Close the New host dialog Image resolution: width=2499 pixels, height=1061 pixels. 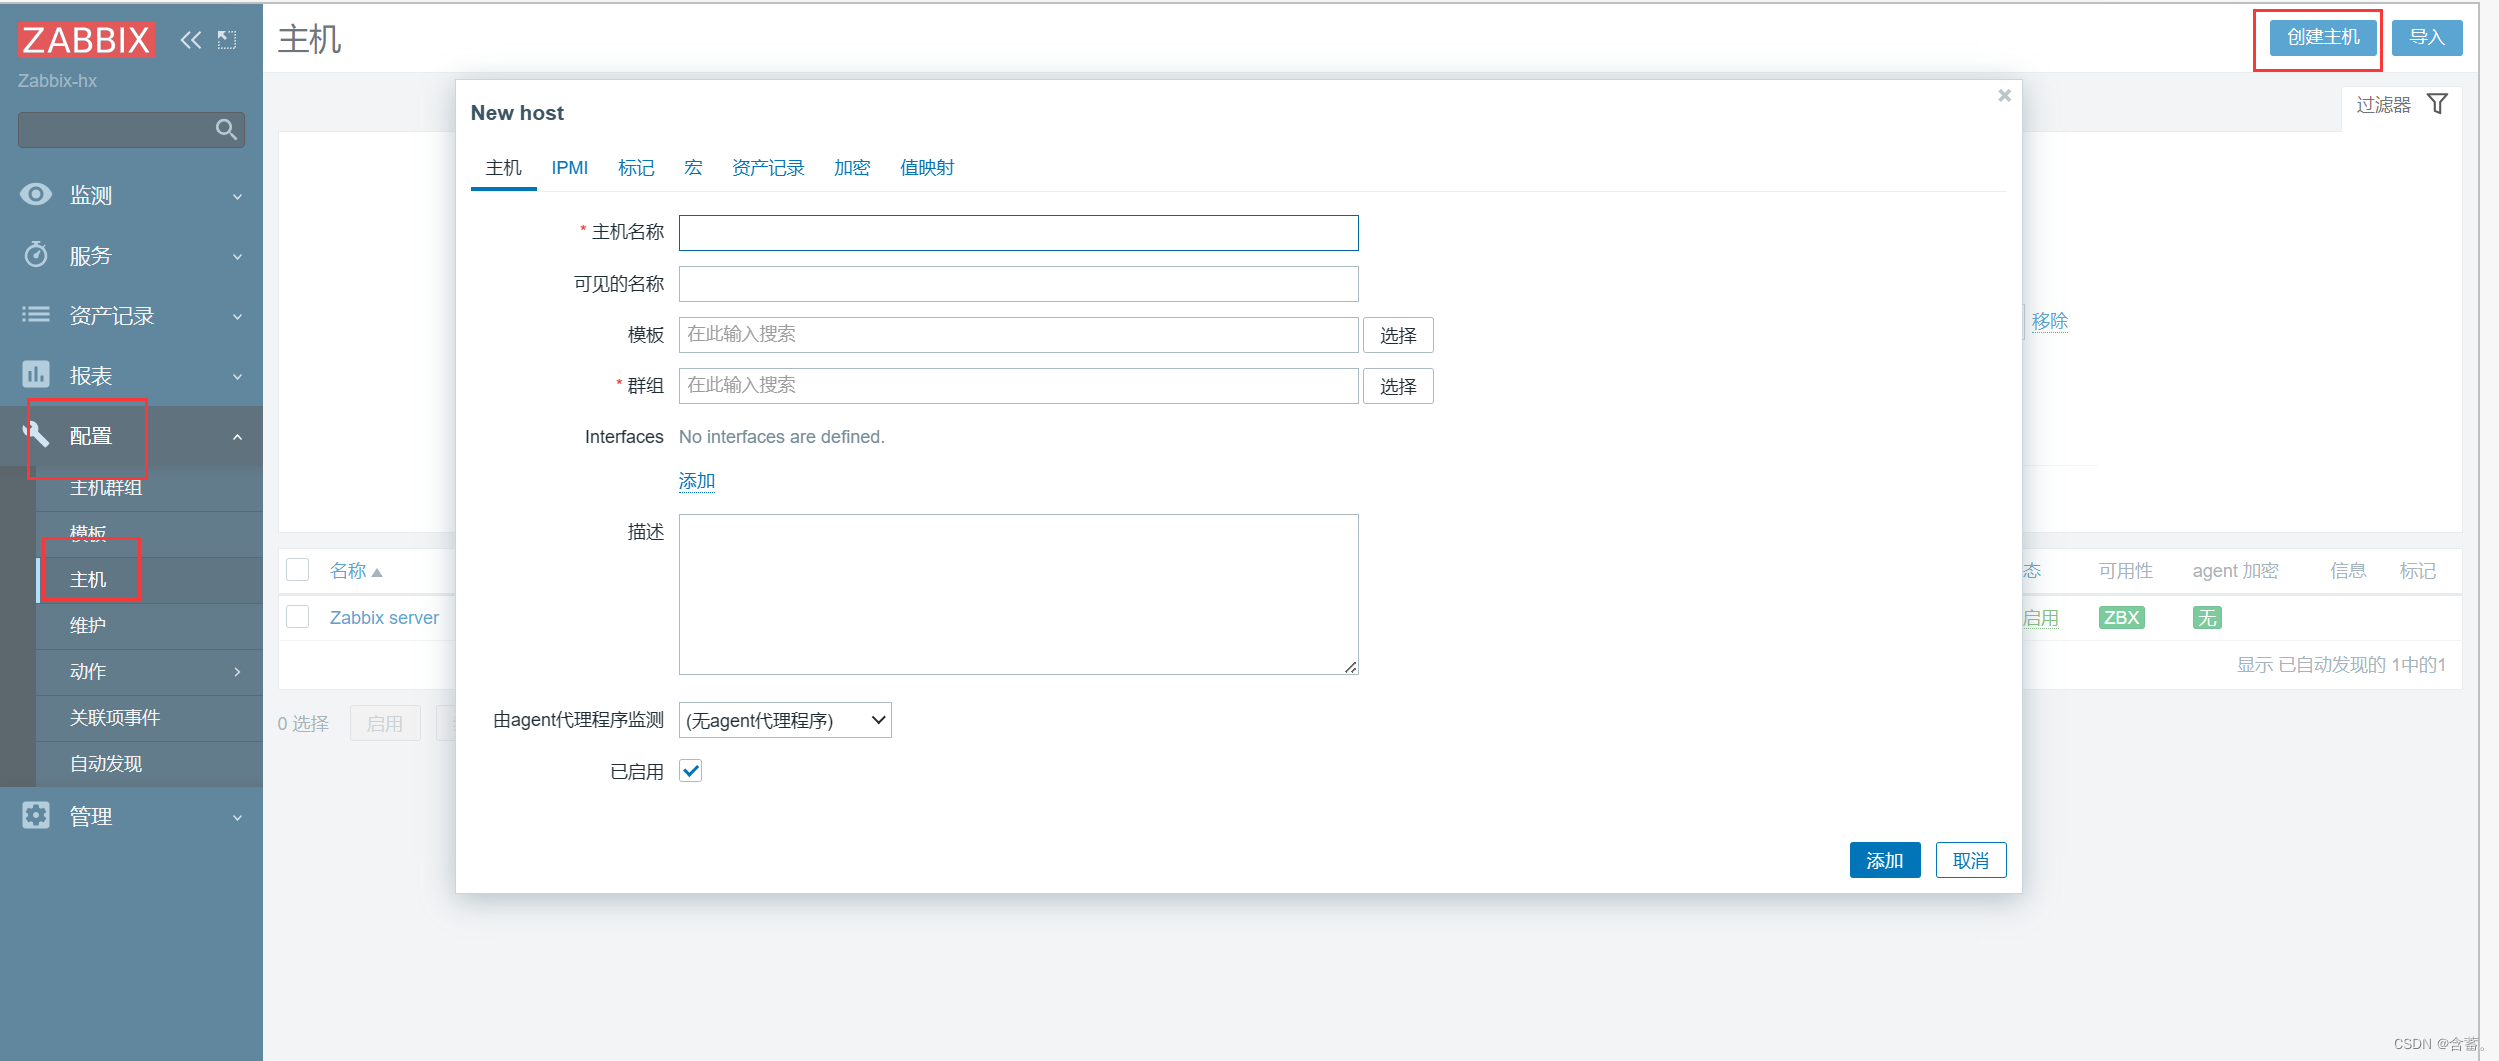pyautogui.click(x=2004, y=96)
